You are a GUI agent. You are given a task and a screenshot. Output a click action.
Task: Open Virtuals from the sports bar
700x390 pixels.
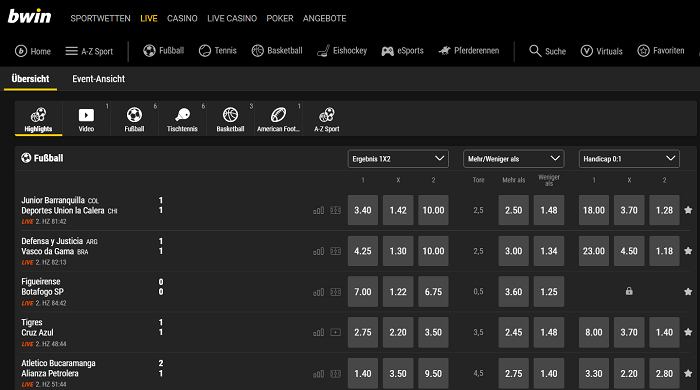(x=601, y=51)
